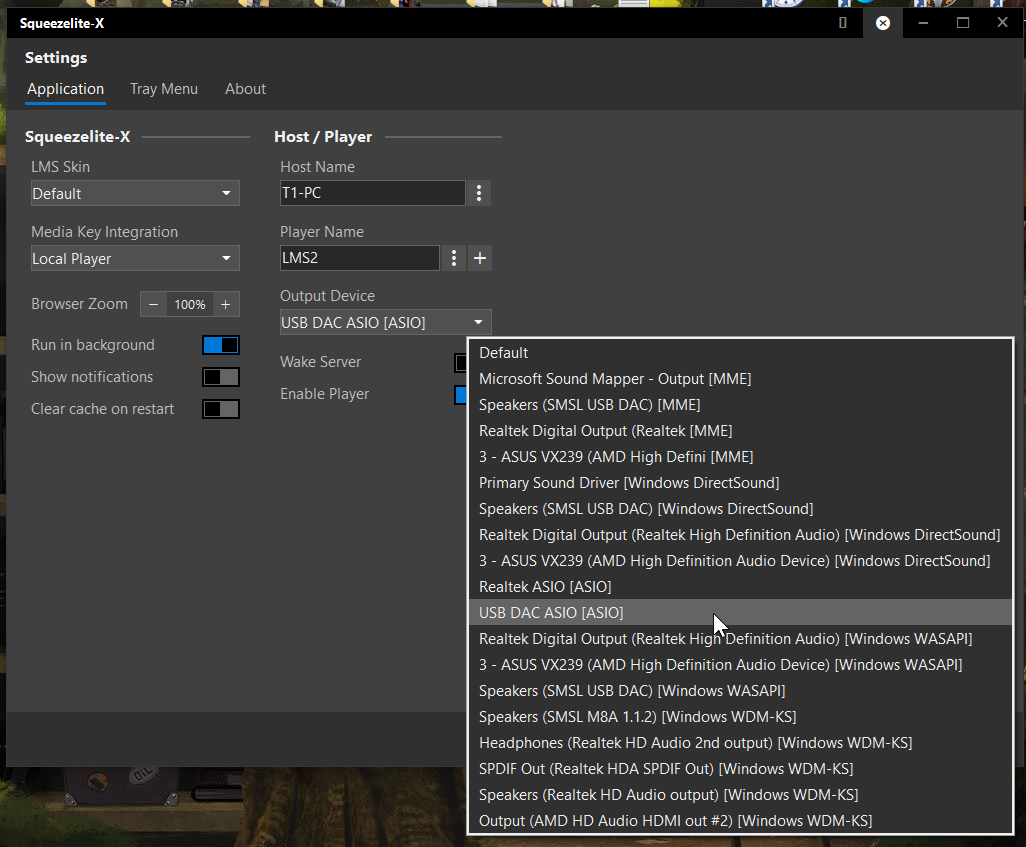Viewport: 1026px width, 847px height.
Task: Click the Player Name field LMS2
Action: point(360,258)
